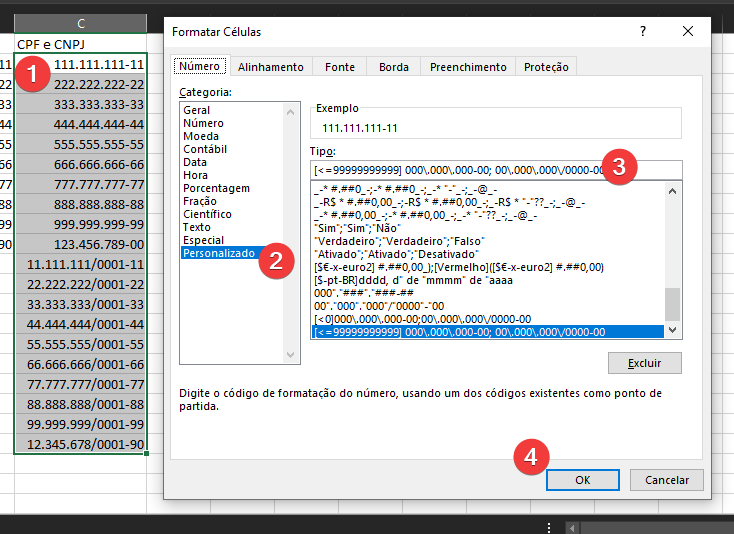Image resolution: width=734 pixels, height=534 pixels.
Task: Click the Excluir button
Action: [645, 363]
